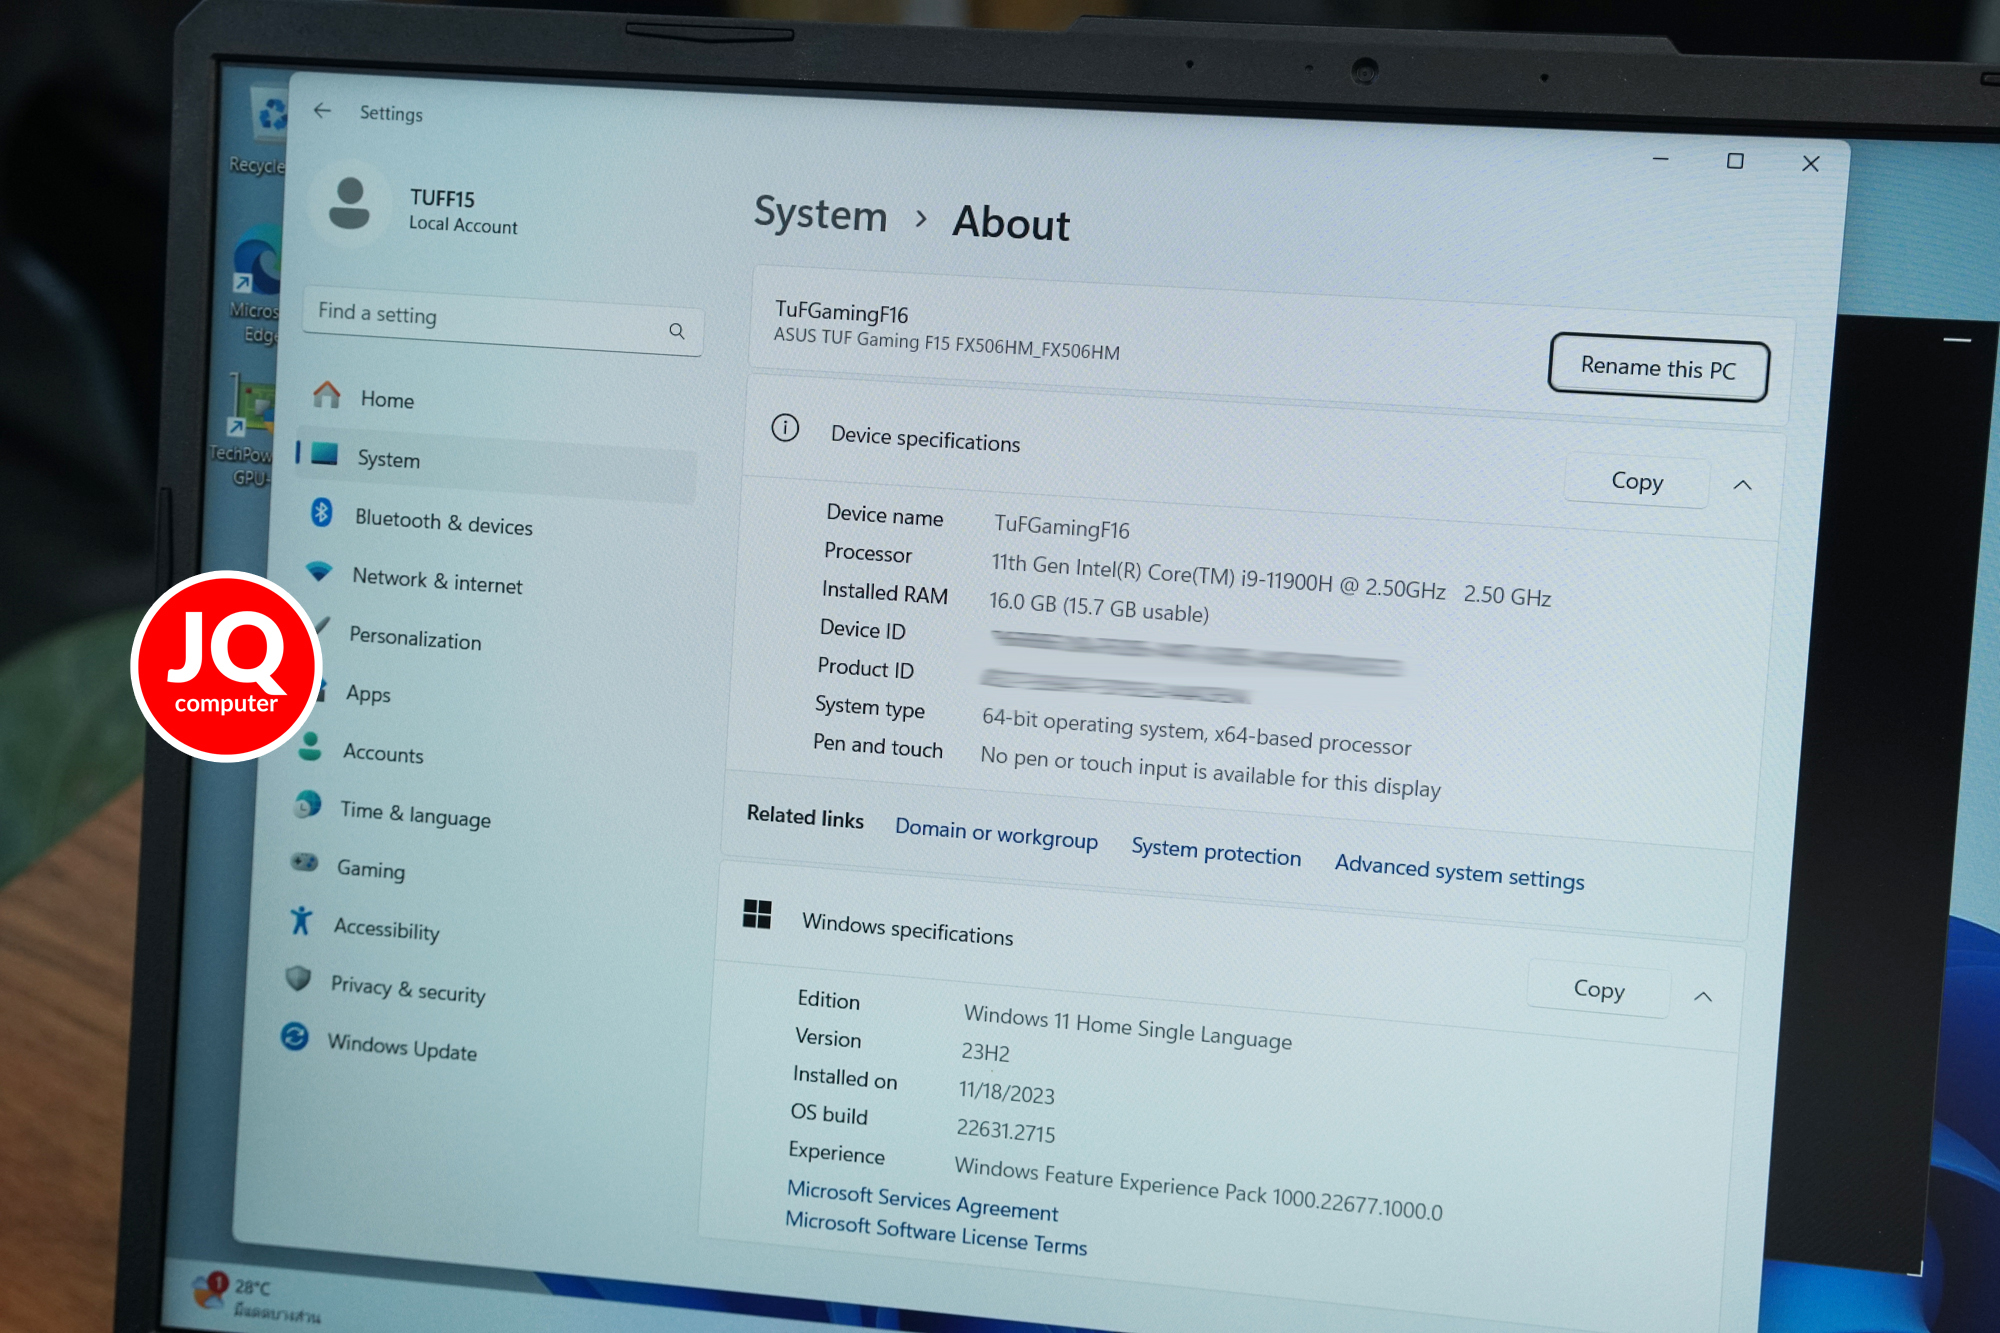2000x1333 pixels.
Task: Click the back arrow in Settings
Action: [322, 110]
